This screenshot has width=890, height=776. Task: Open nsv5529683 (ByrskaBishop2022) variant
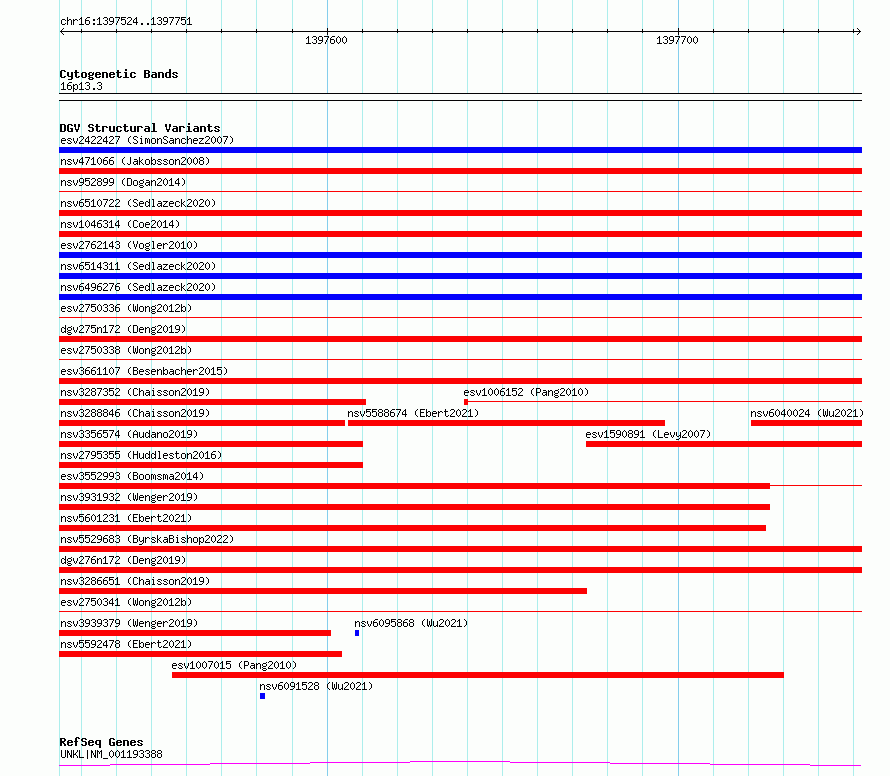tap(147, 539)
